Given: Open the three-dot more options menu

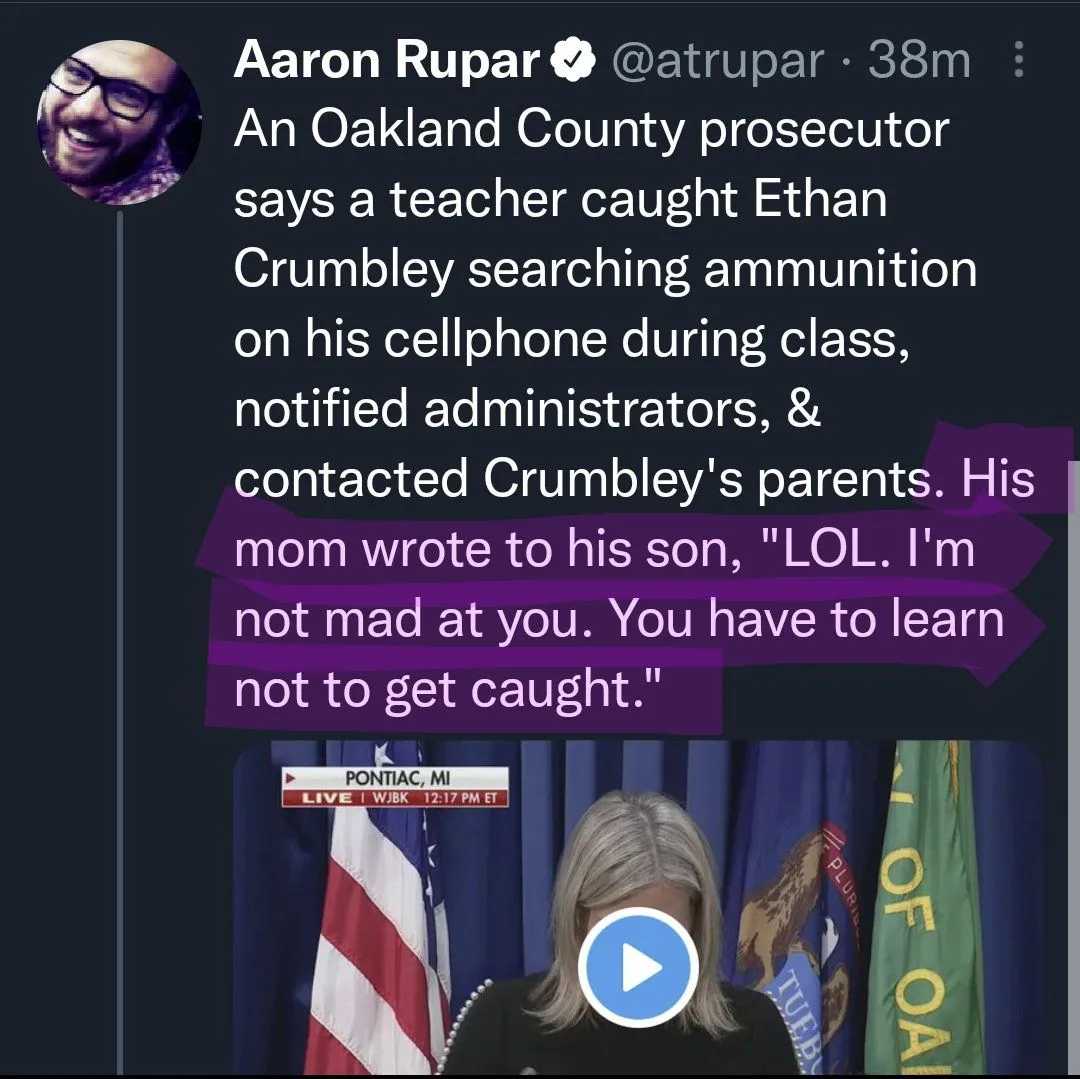Looking at the screenshot, I should click(x=1019, y=62).
